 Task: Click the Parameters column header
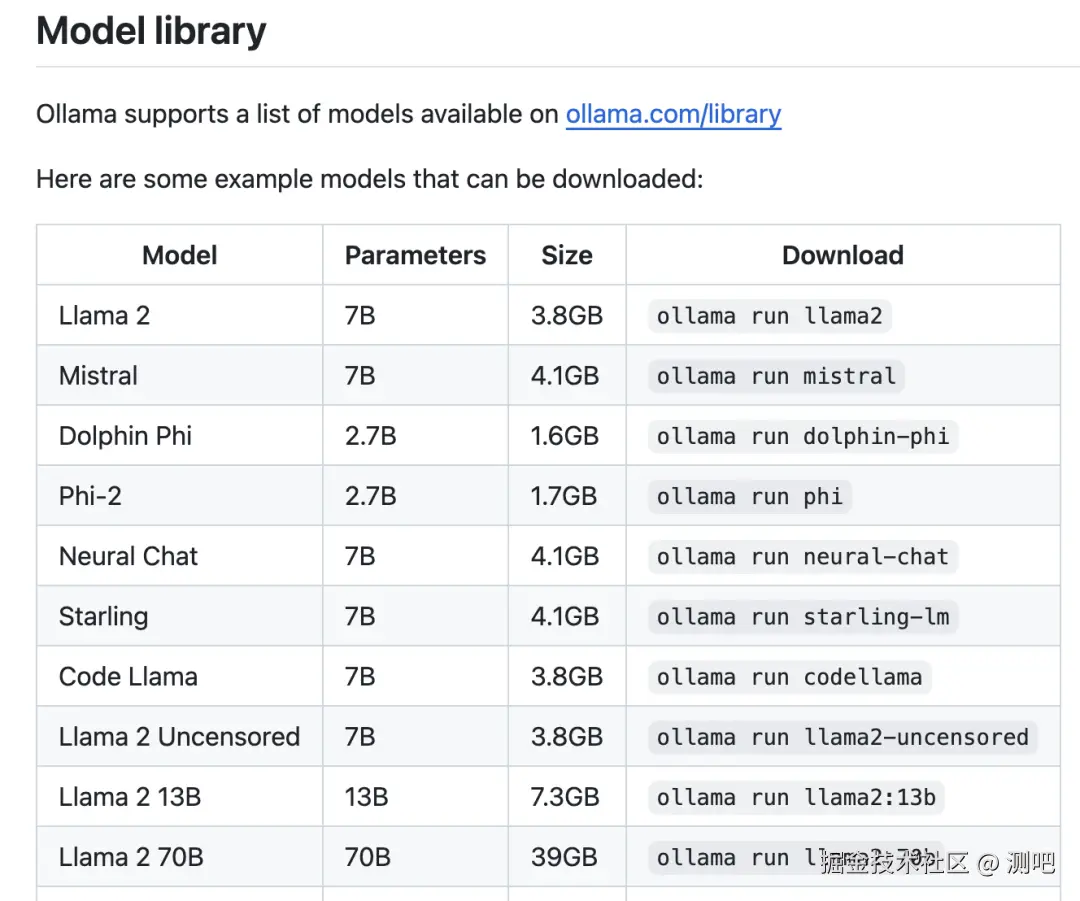(415, 256)
